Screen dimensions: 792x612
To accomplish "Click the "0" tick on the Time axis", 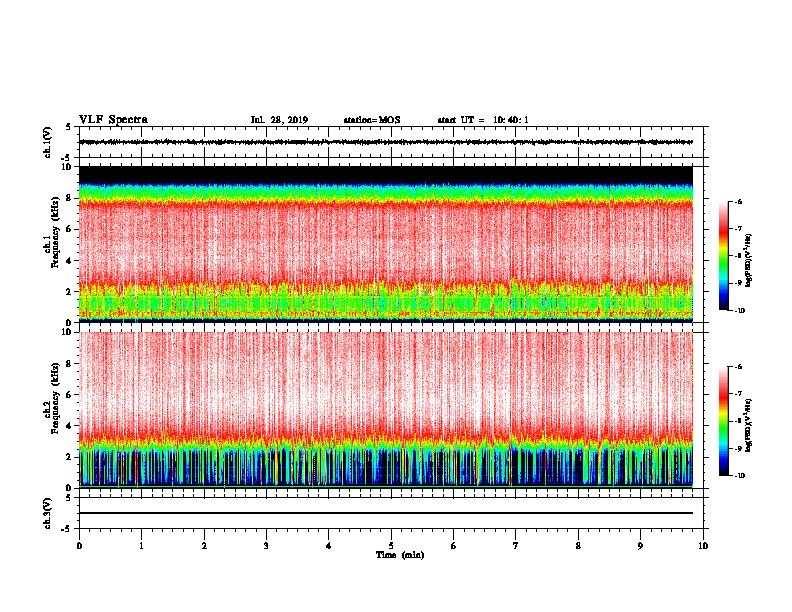I will [79, 546].
